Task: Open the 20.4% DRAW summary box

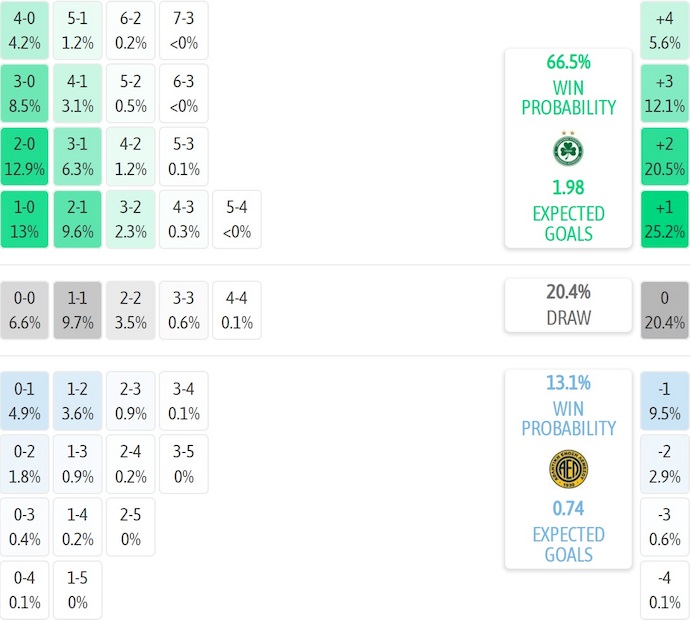Action: (568, 305)
